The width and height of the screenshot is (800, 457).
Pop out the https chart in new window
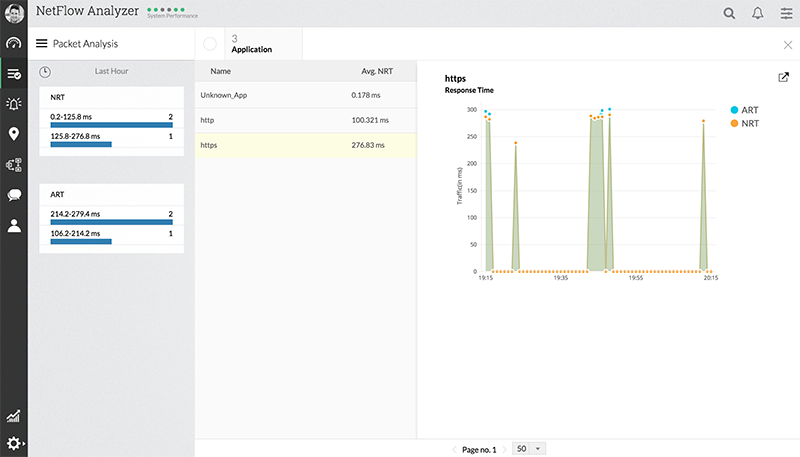pyautogui.click(x=783, y=78)
